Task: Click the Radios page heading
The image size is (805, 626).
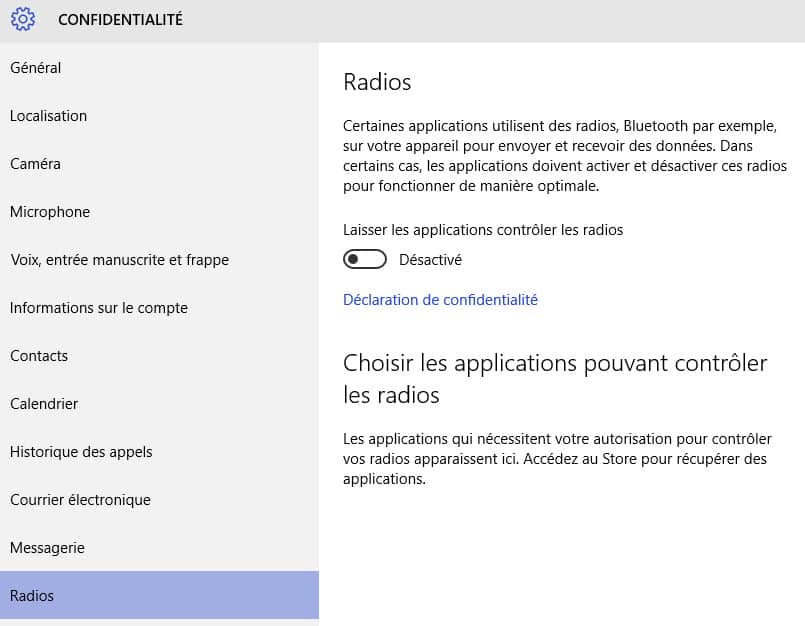Action: 377,82
